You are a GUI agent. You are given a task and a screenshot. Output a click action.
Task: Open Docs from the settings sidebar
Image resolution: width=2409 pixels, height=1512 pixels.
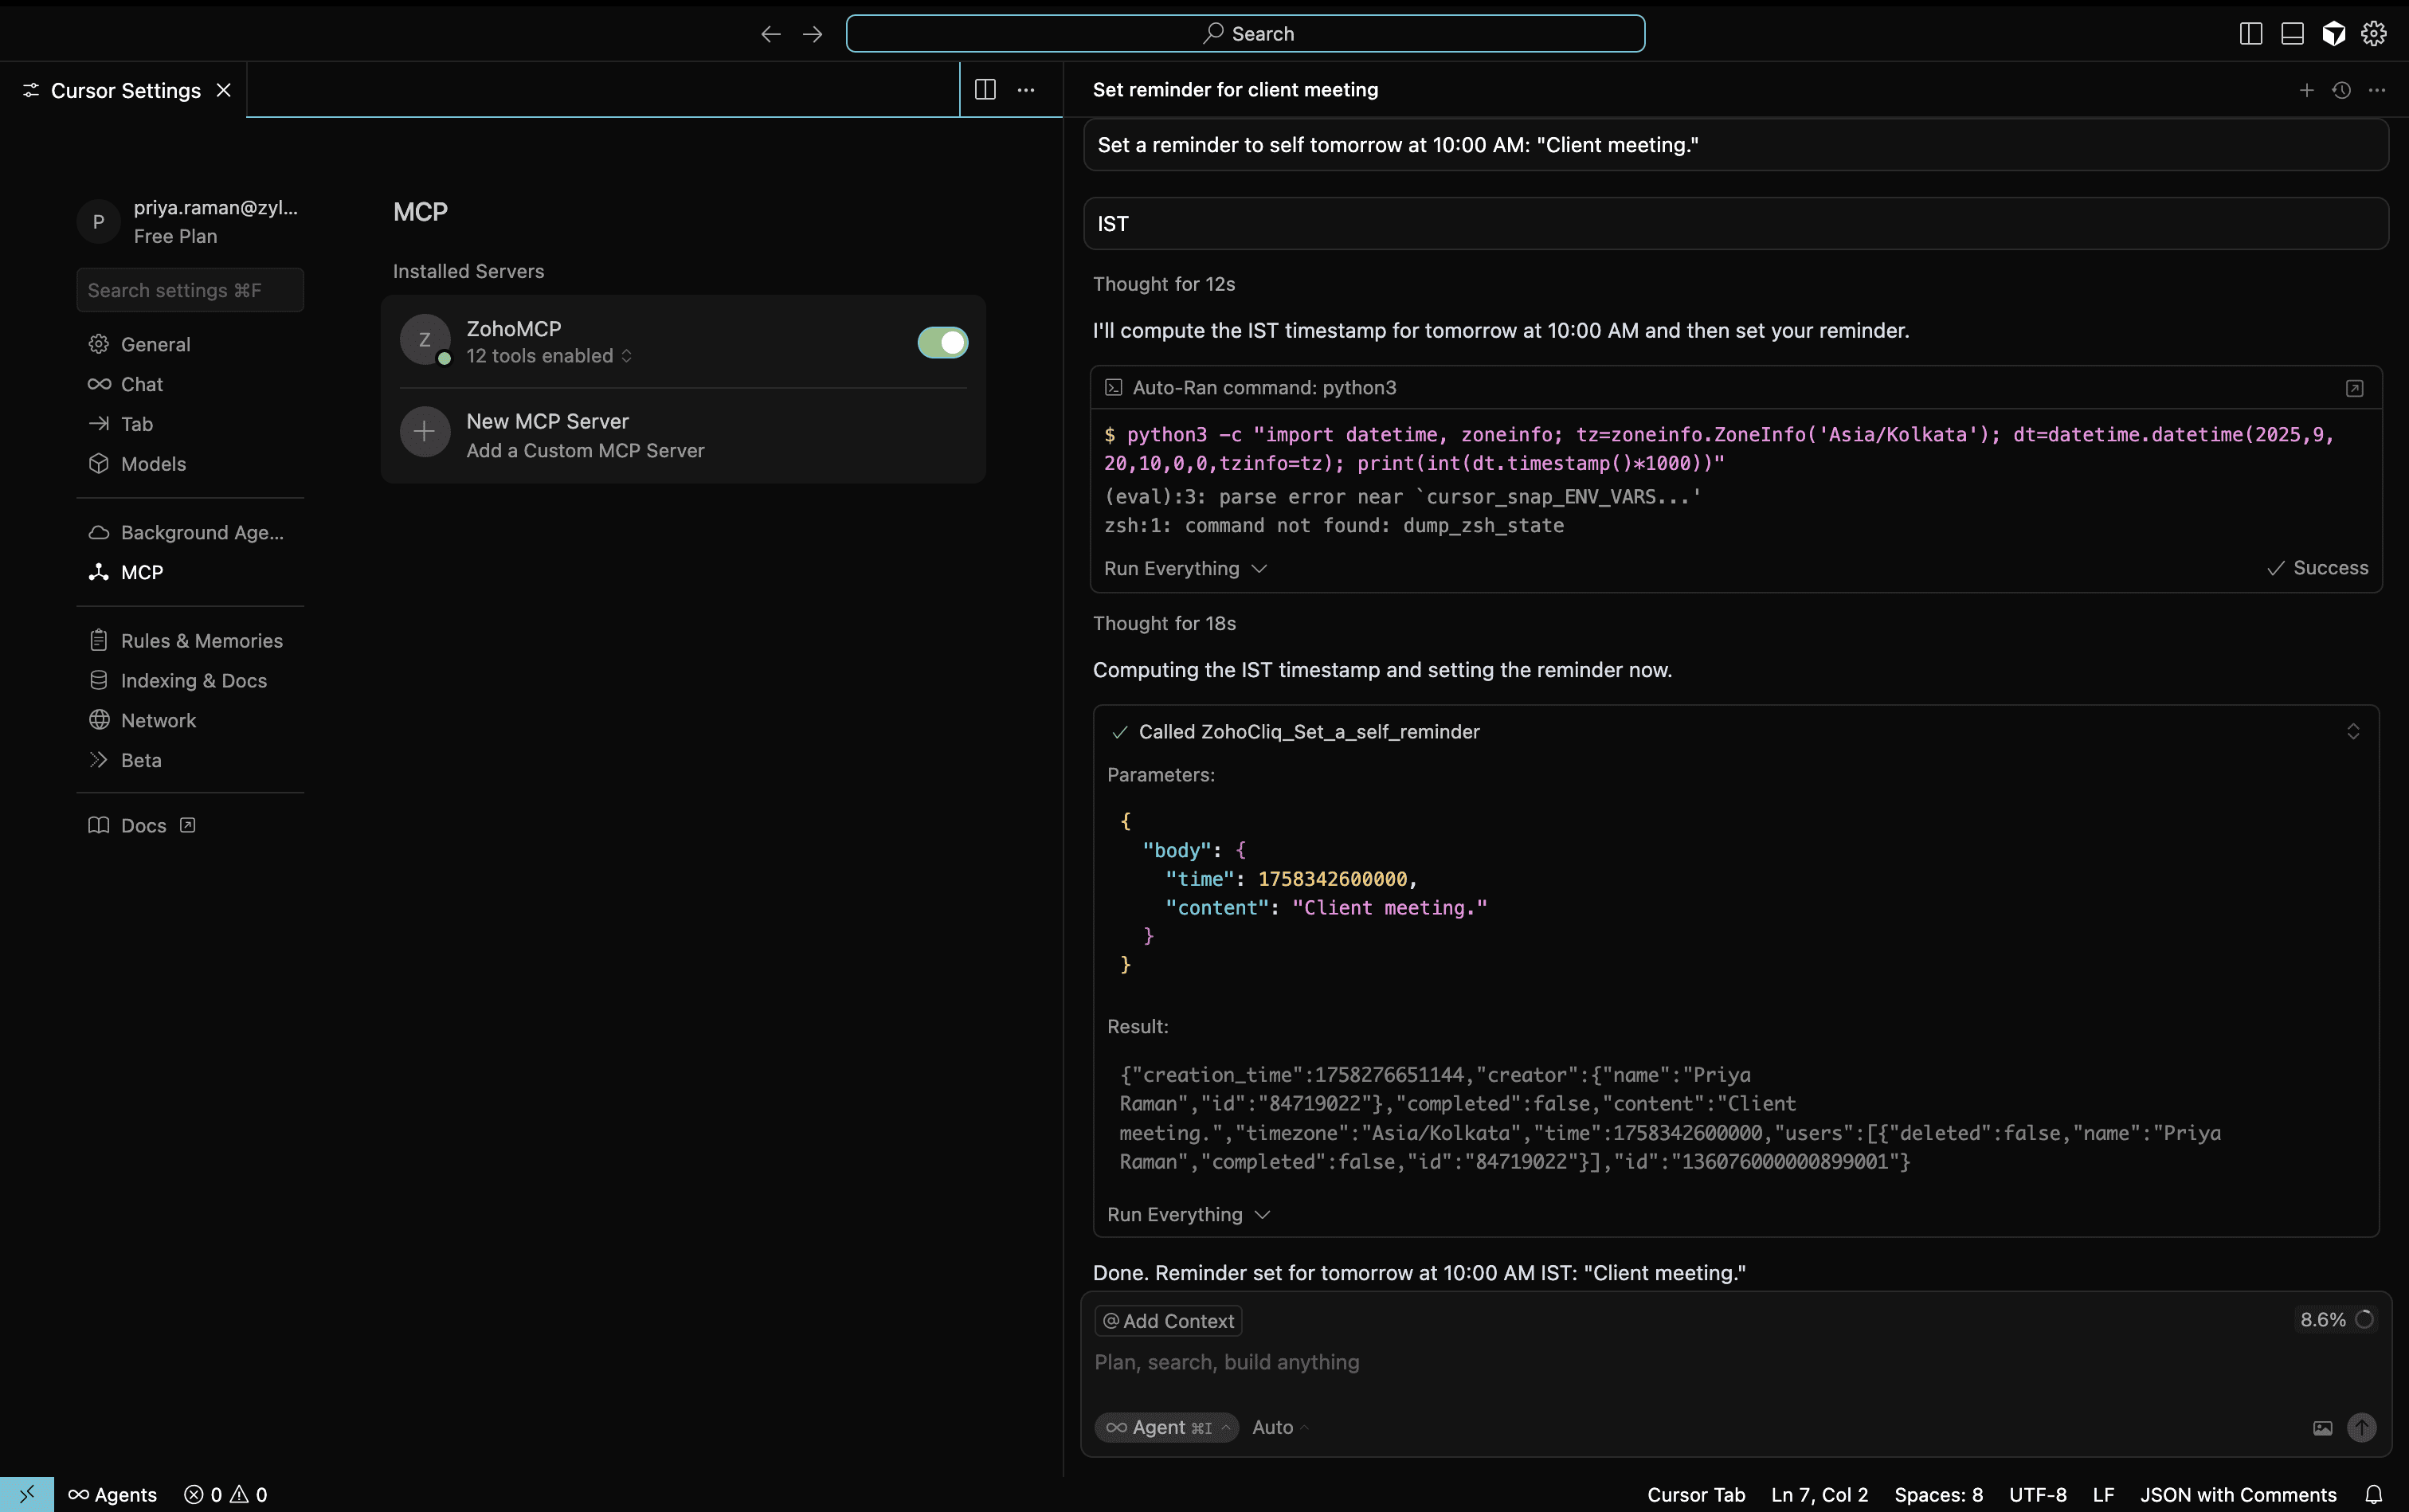[x=143, y=825]
